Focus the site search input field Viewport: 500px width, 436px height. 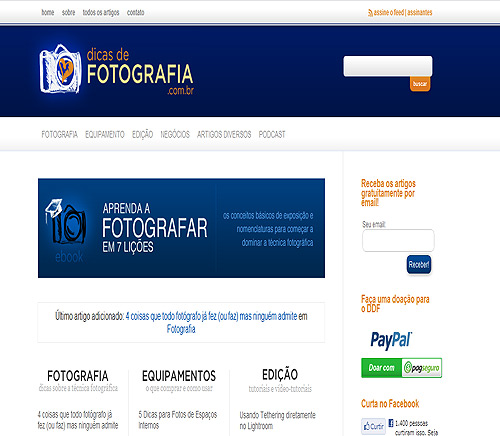(388, 66)
